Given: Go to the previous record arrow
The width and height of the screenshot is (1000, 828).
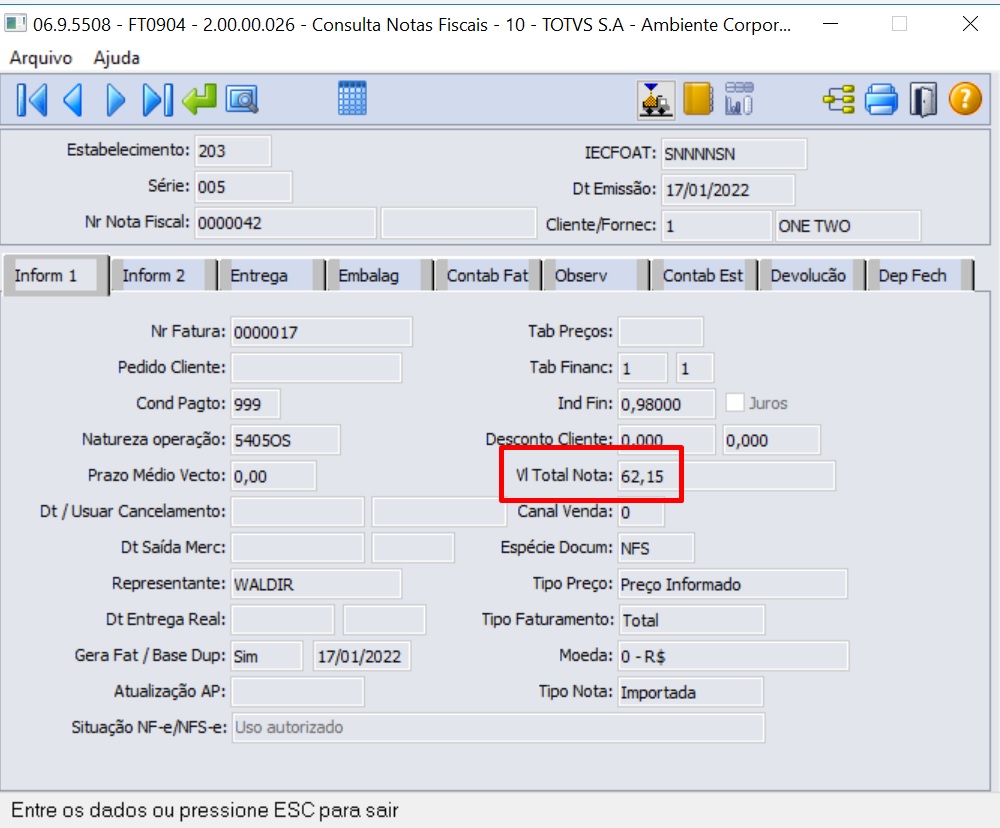Looking at the screenshot, I should tap(73, 100).
